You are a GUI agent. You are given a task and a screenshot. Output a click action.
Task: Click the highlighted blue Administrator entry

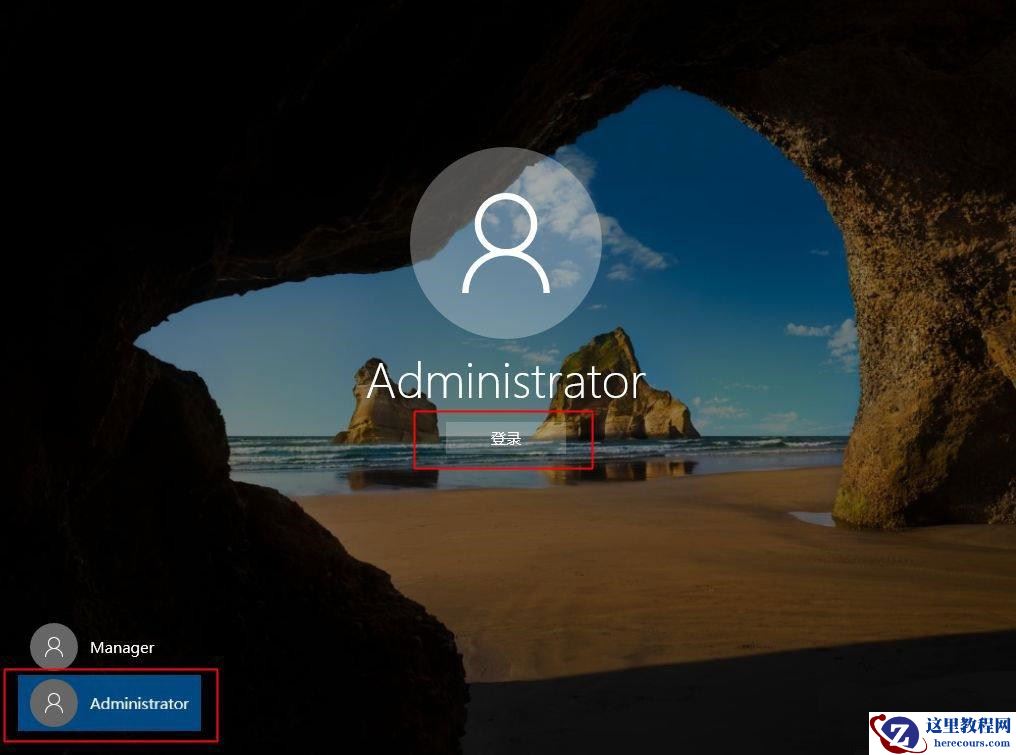pos(110,703)
